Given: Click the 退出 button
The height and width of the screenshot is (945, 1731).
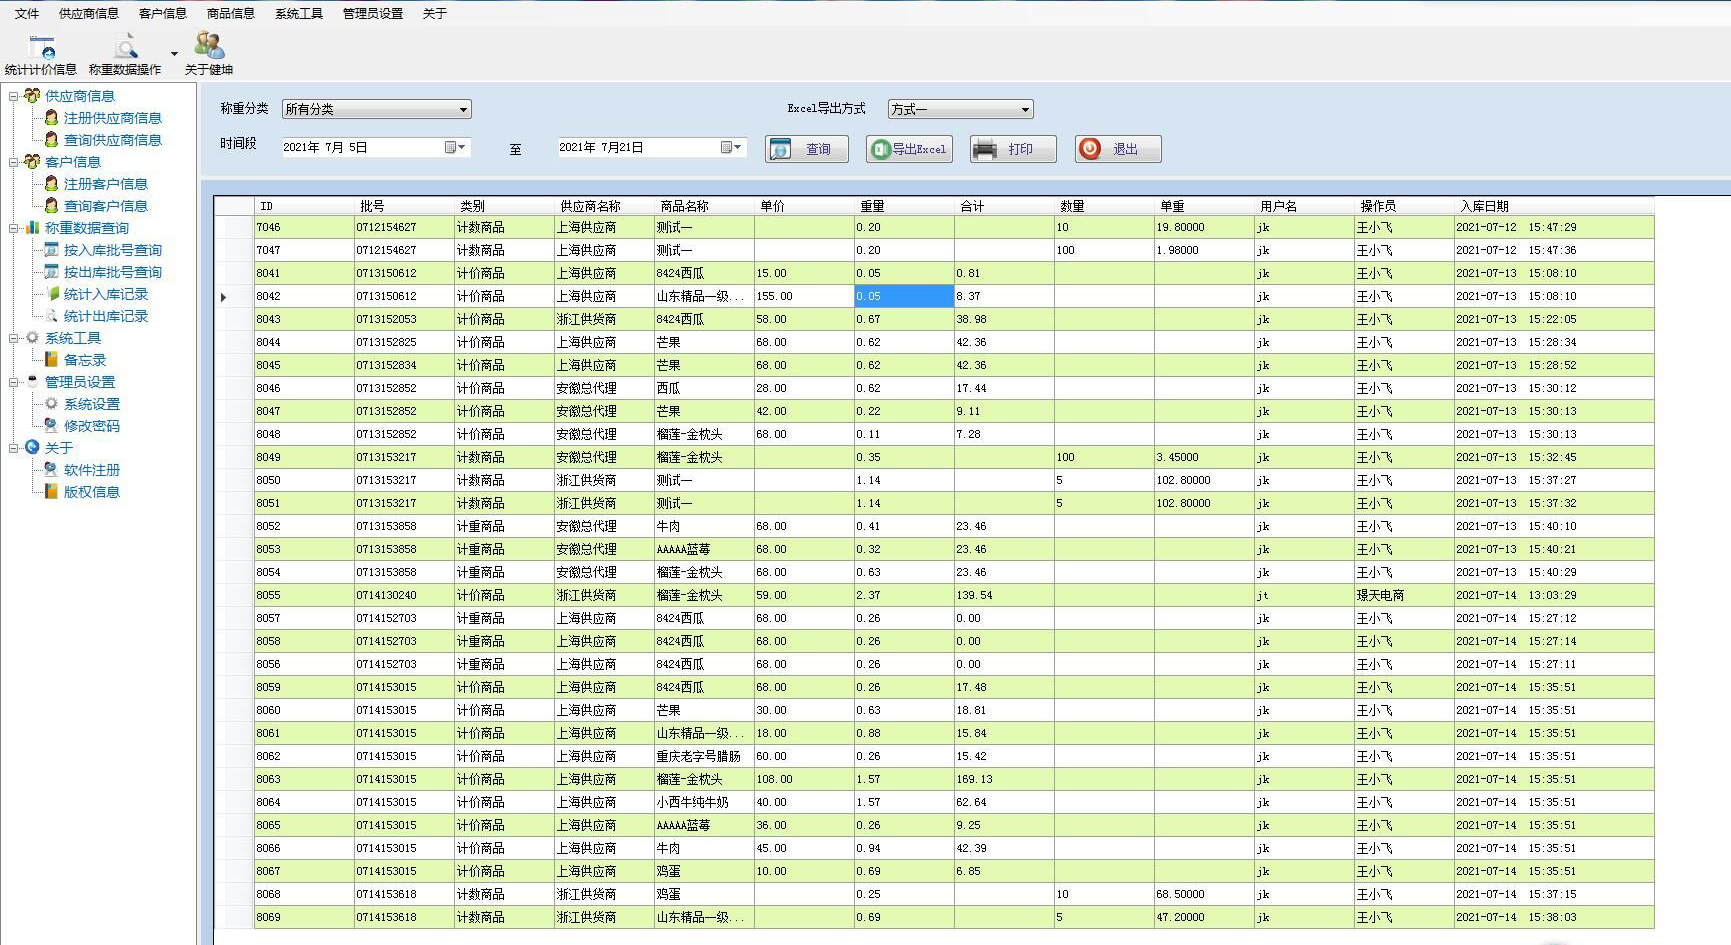Looking at the screenshot, I should pos(1118,149).
